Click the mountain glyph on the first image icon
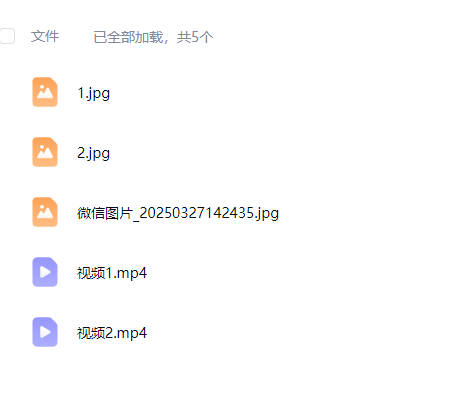 pos(45,92)
